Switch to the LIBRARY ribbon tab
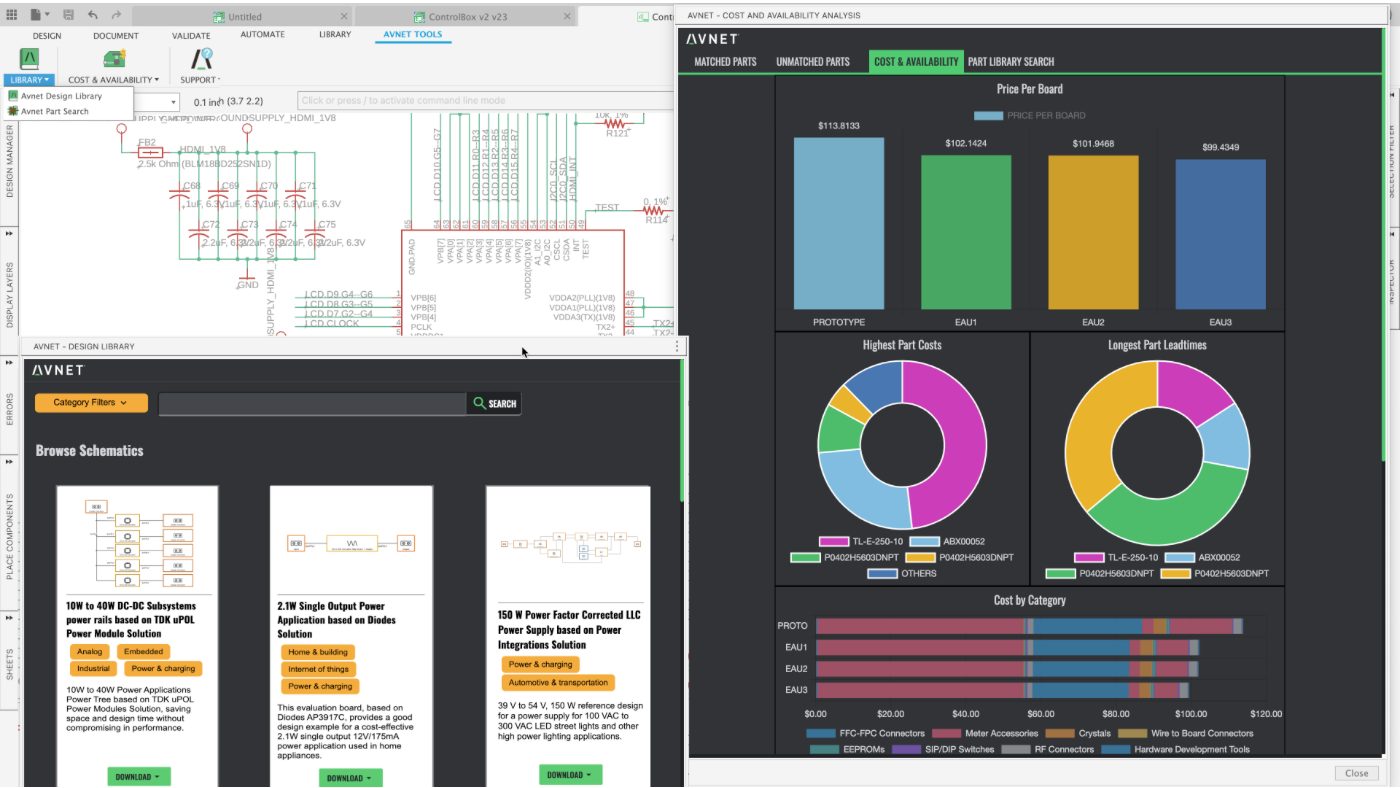Viewport: 1400px width, 788px height. pos(335,35)
